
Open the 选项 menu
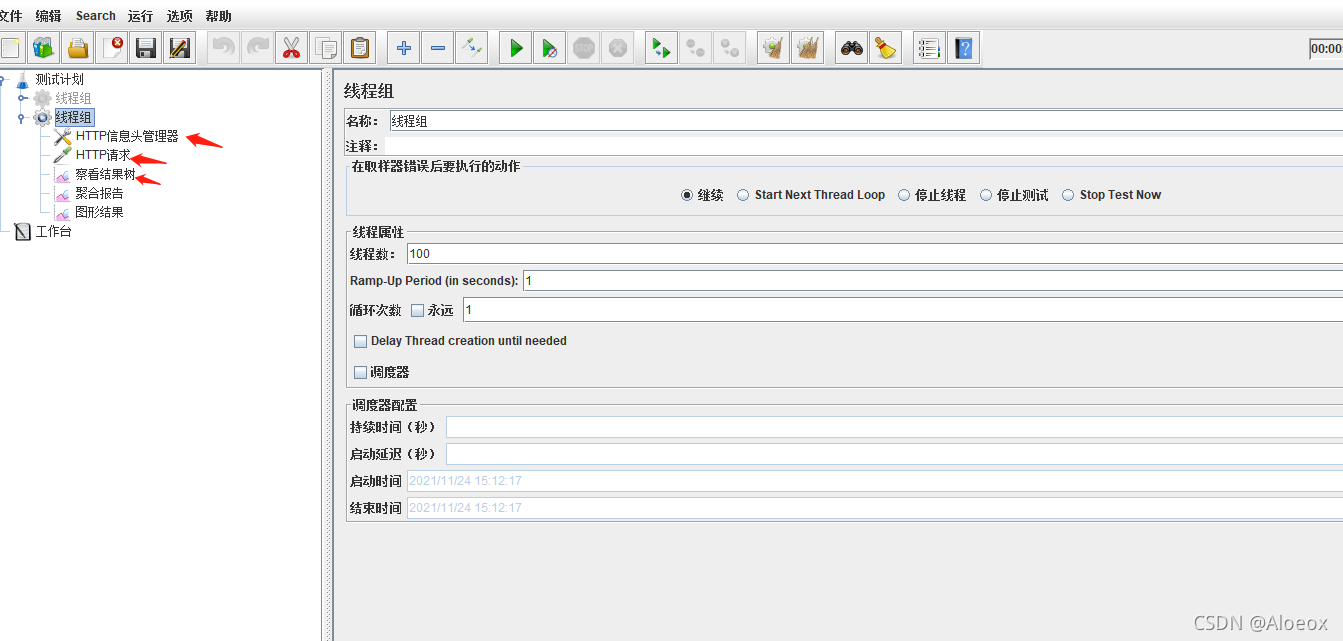(179, 16)
